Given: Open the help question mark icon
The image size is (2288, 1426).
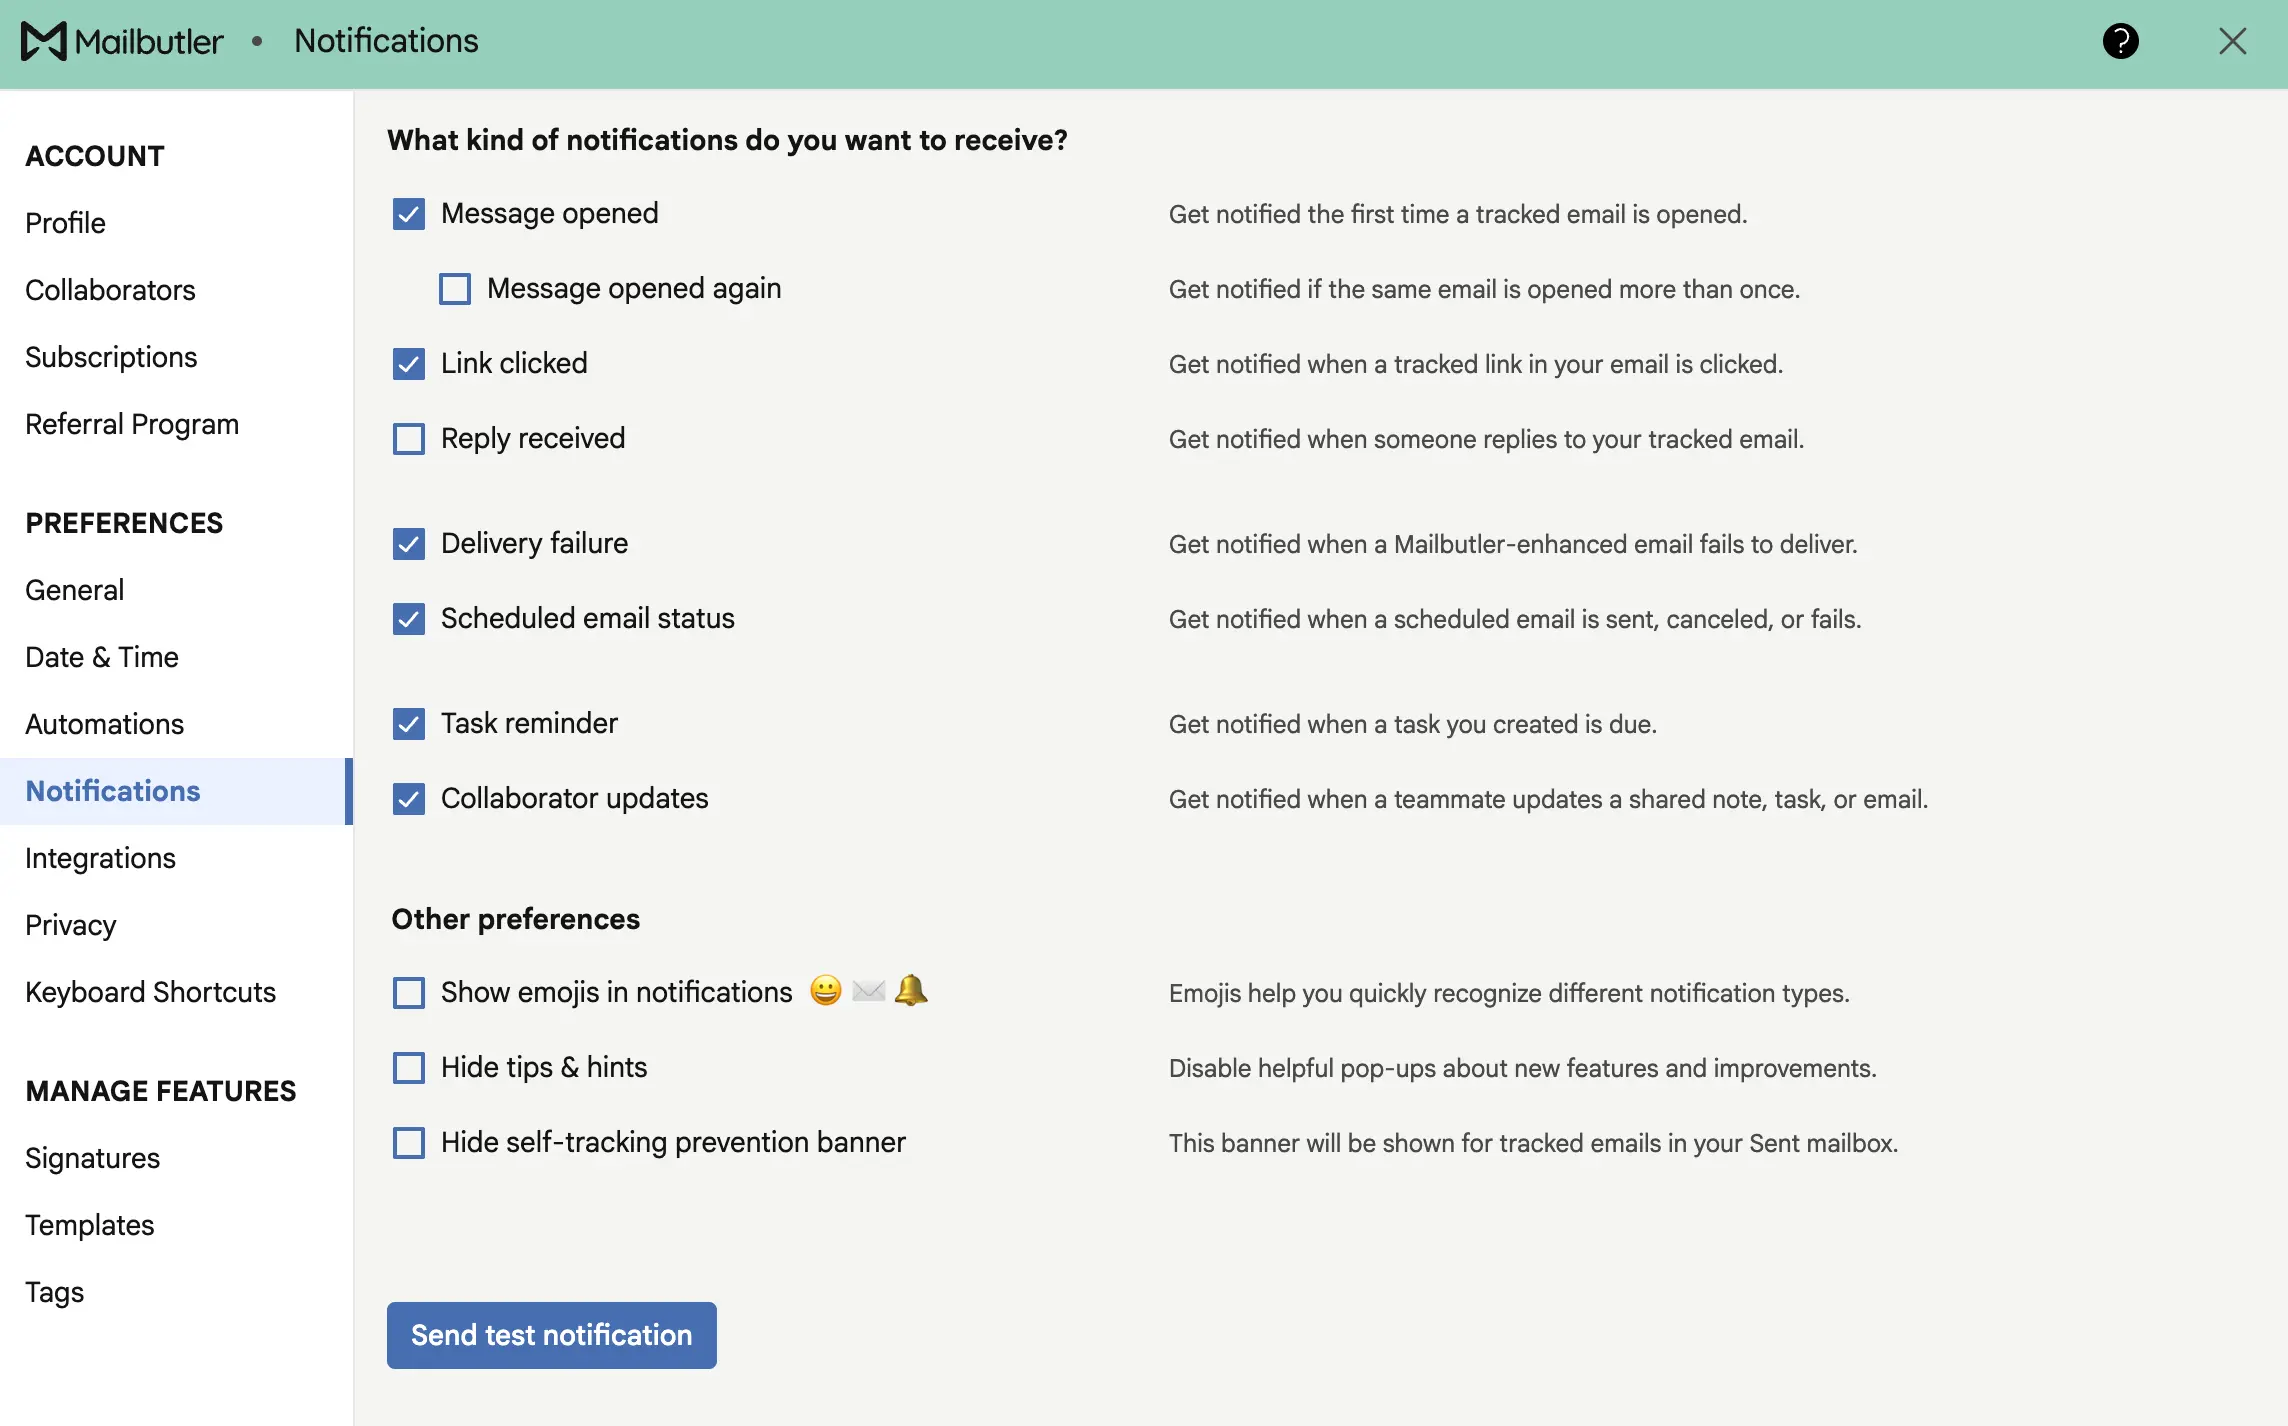Looking at the screenshot, I should [x=2120, y=41].
